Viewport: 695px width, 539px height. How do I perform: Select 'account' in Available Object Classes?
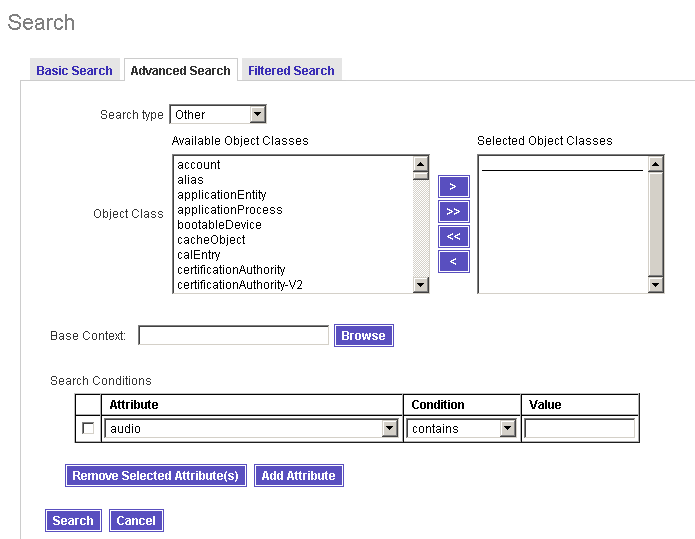[x=293, y=164]
